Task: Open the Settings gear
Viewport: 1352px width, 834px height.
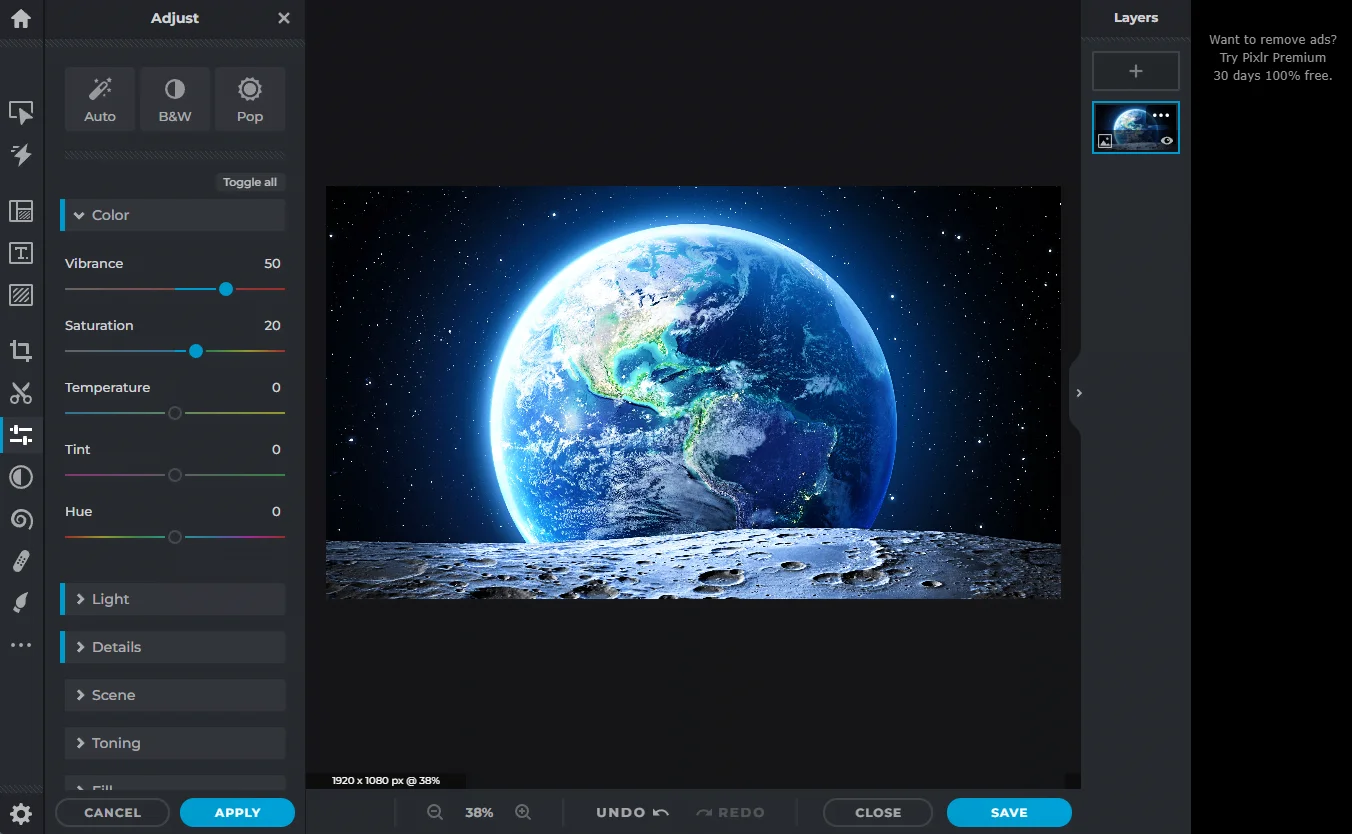Action: point(21,813)
